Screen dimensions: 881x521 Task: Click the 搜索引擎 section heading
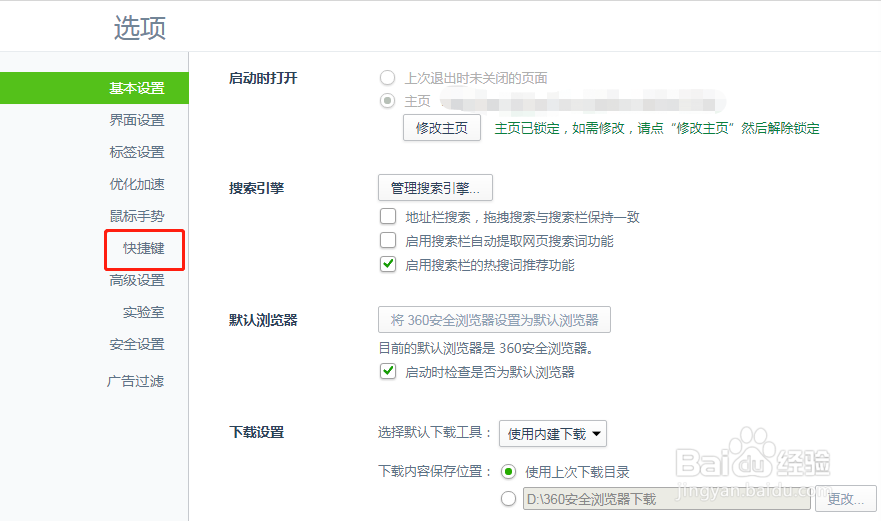256,188
